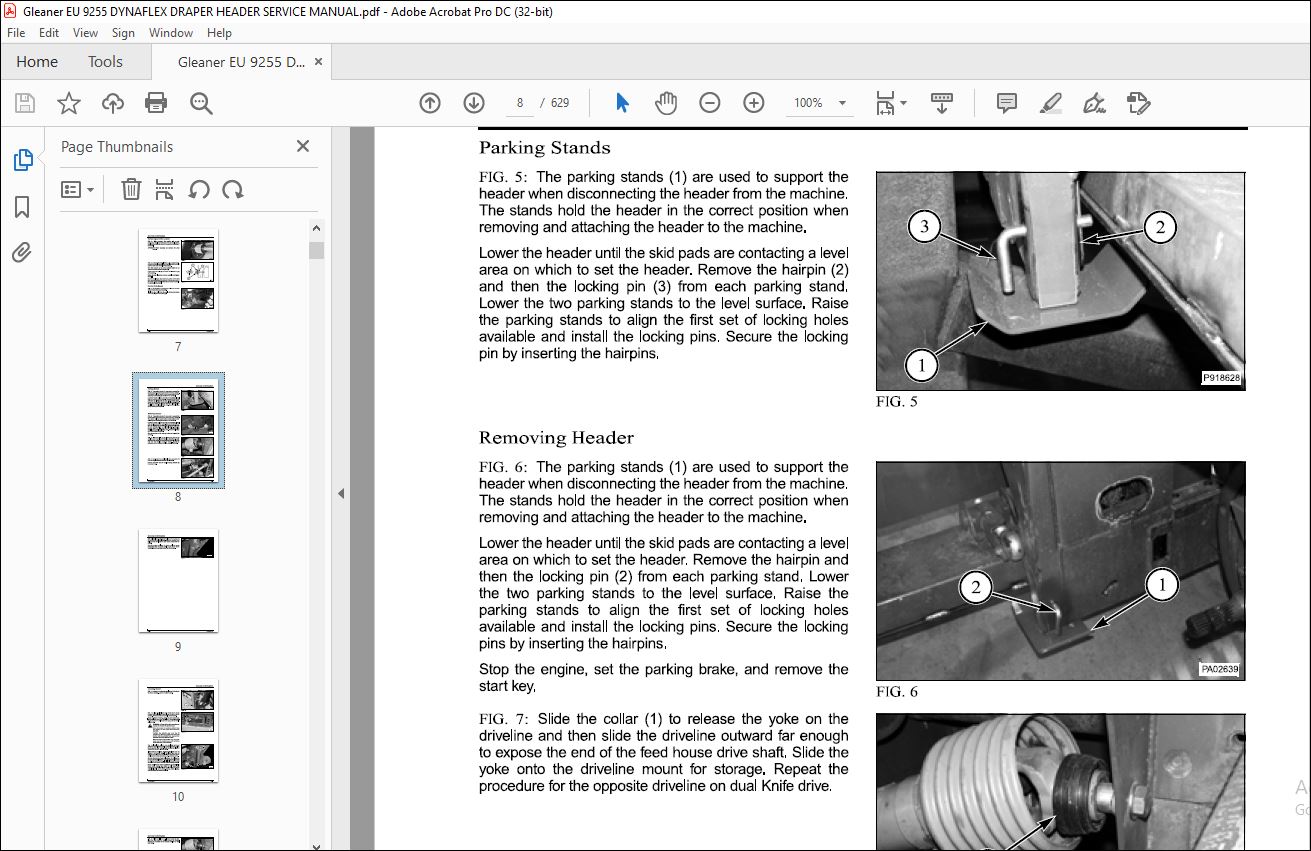Rotate pages counterclockwise icon
Screen dimensions: 1311x851
[199, 189]
